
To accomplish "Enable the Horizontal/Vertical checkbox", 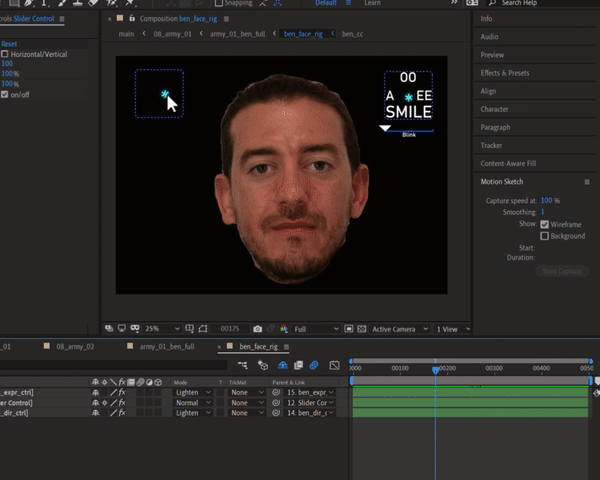I will click(x=5, y=54).
